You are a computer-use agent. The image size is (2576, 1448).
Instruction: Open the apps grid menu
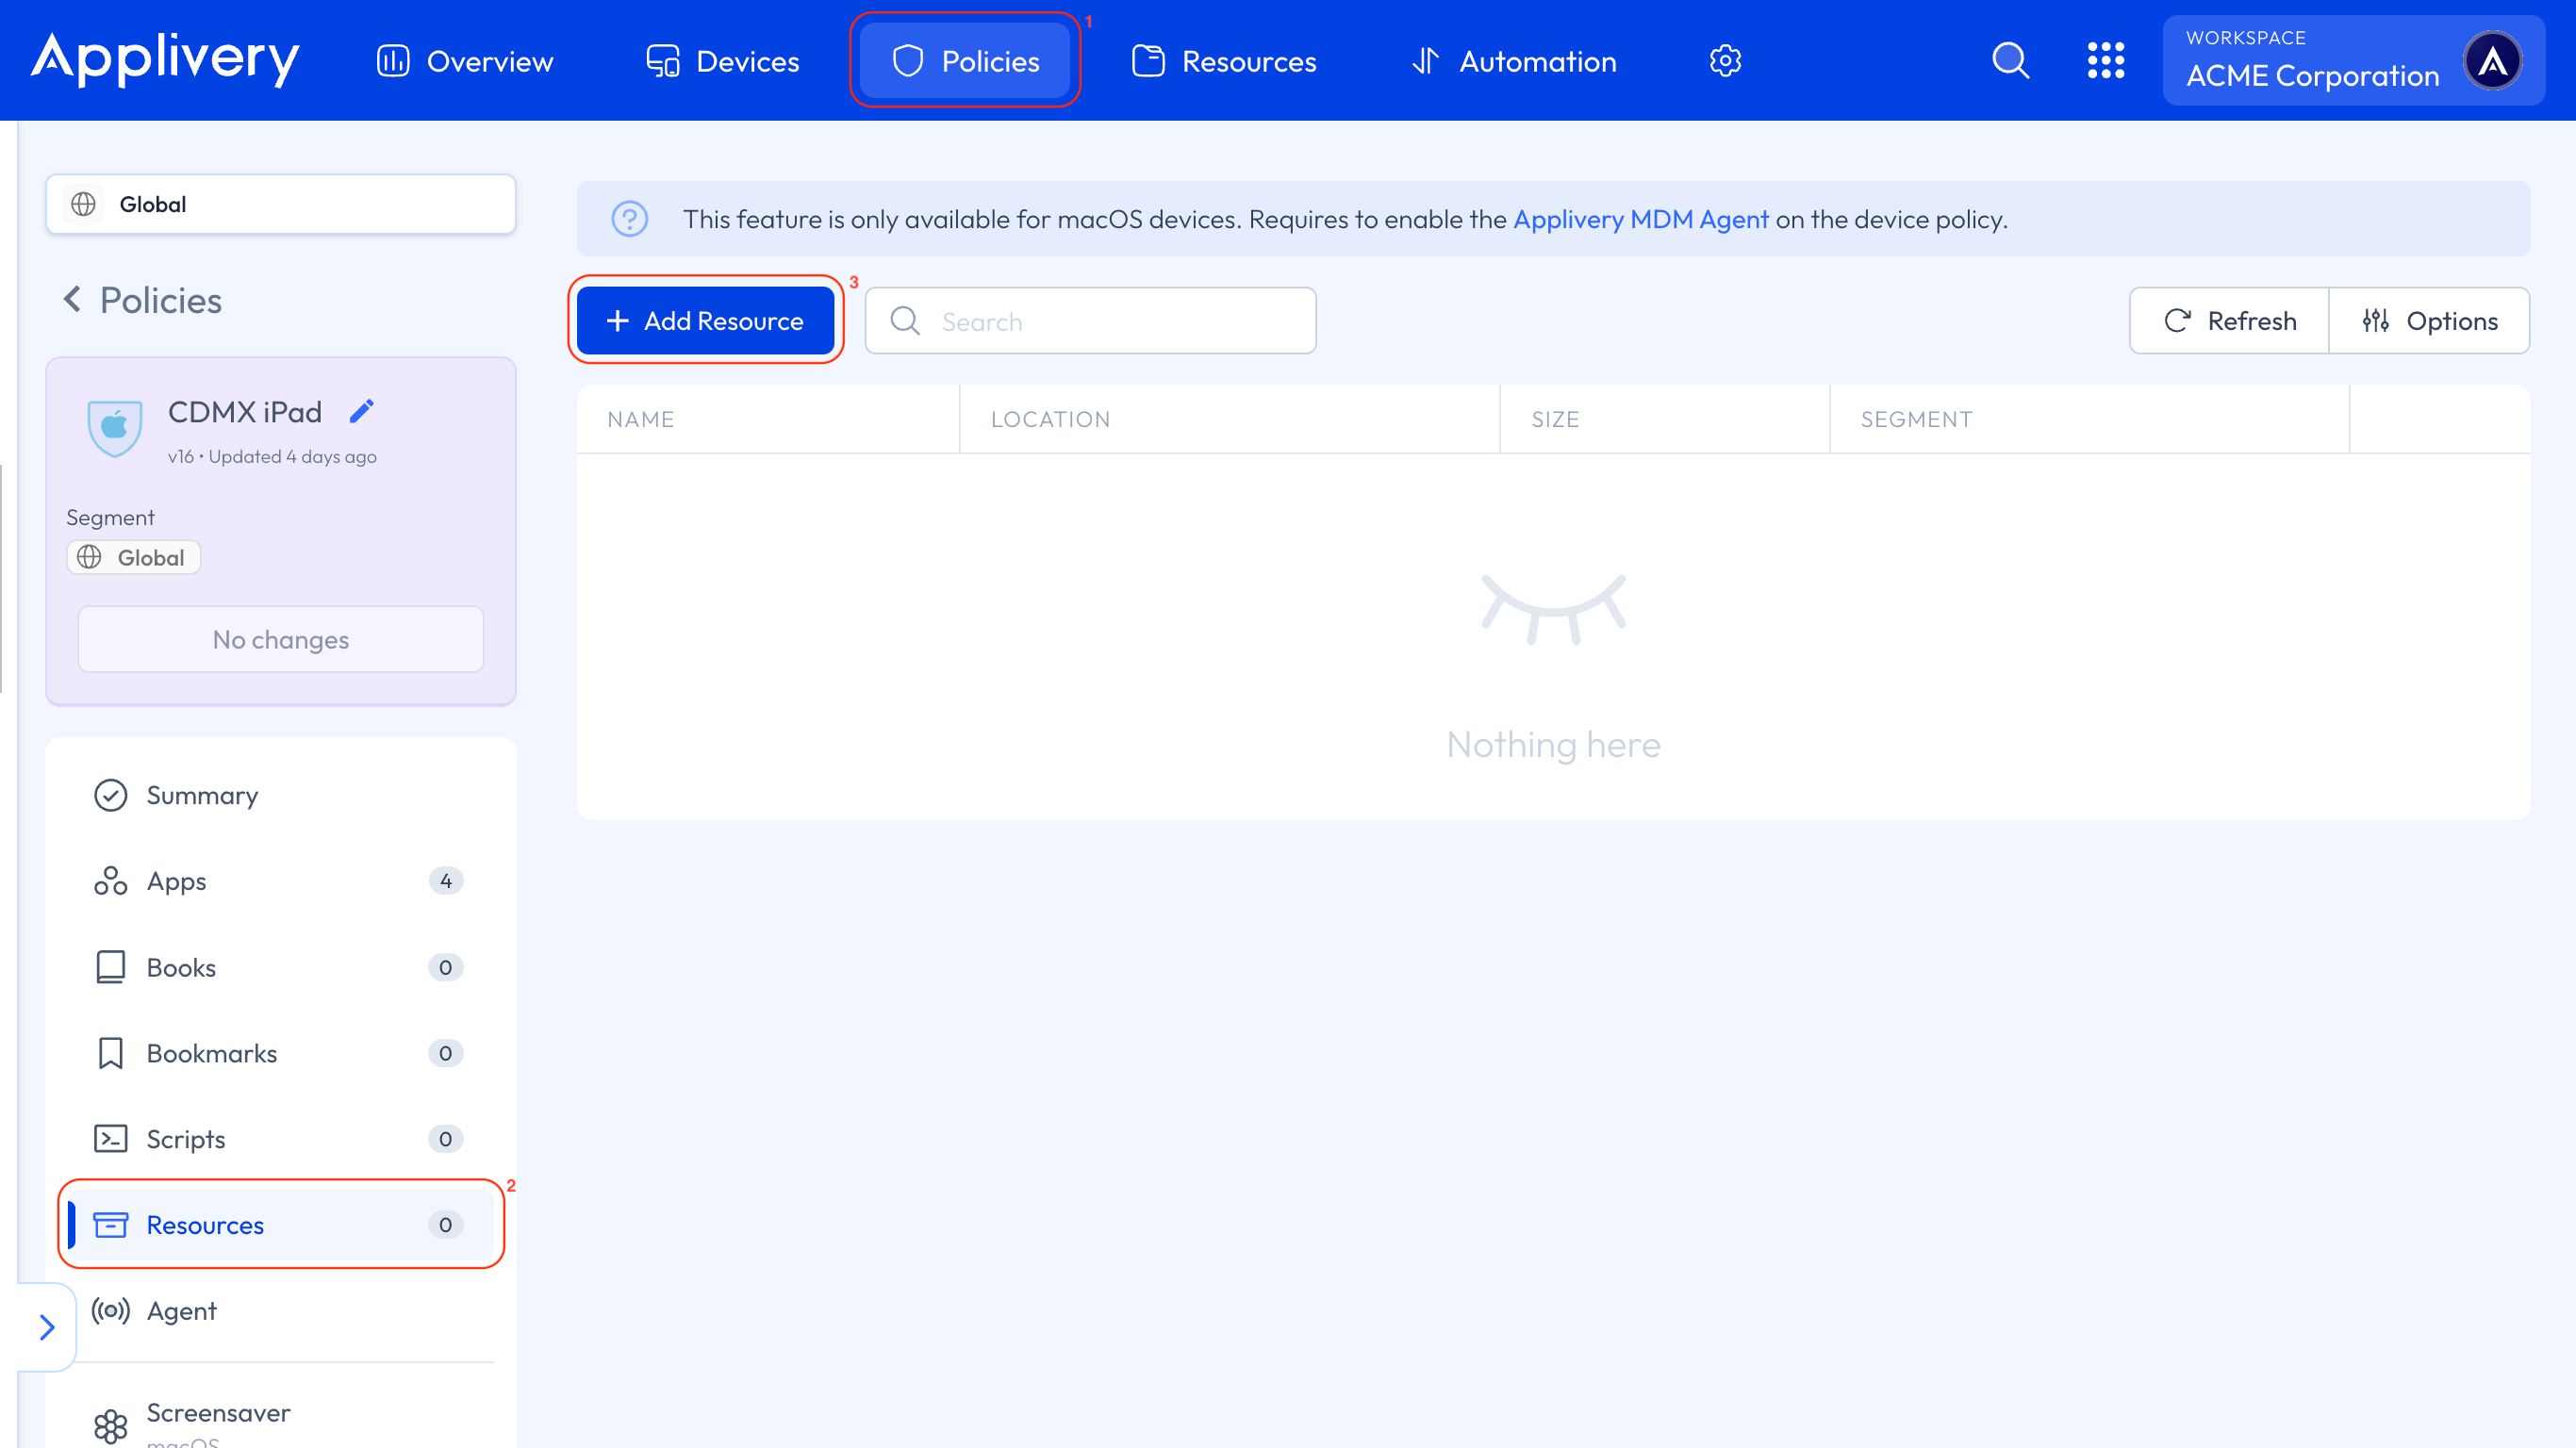[2107, 60]
